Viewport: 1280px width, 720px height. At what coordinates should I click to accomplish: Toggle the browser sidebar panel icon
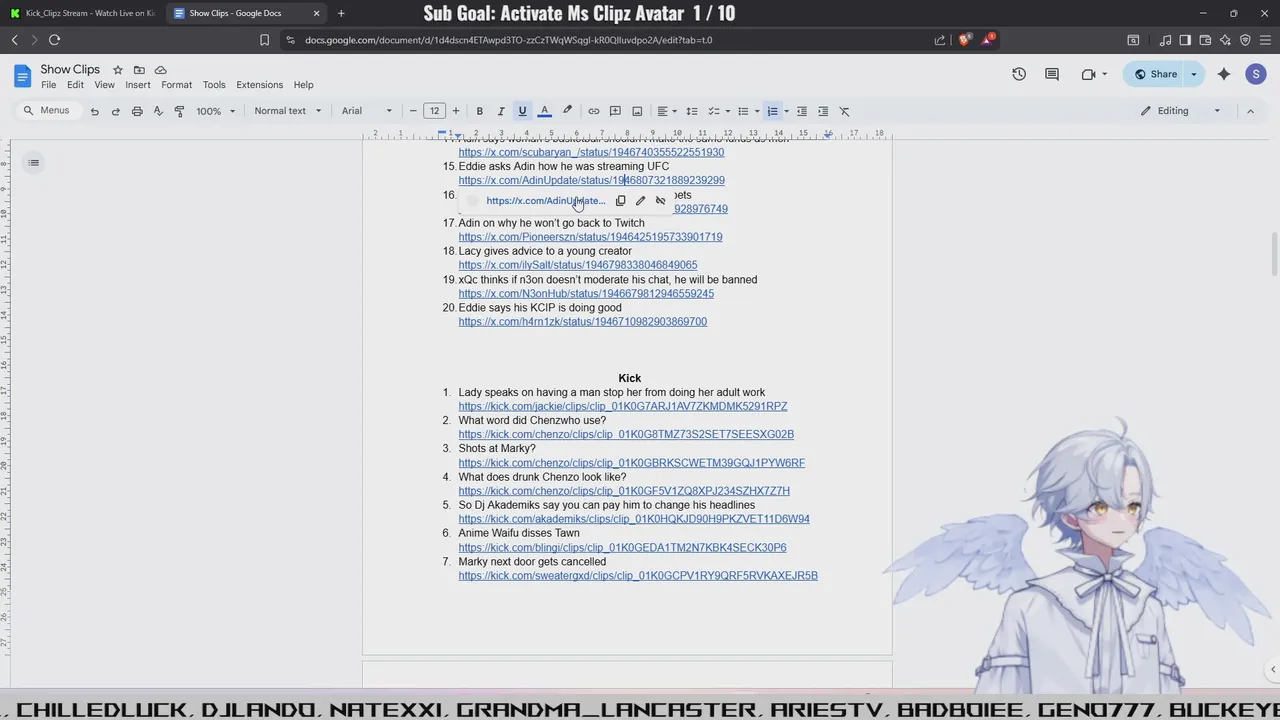click(x=1185, y=40)
